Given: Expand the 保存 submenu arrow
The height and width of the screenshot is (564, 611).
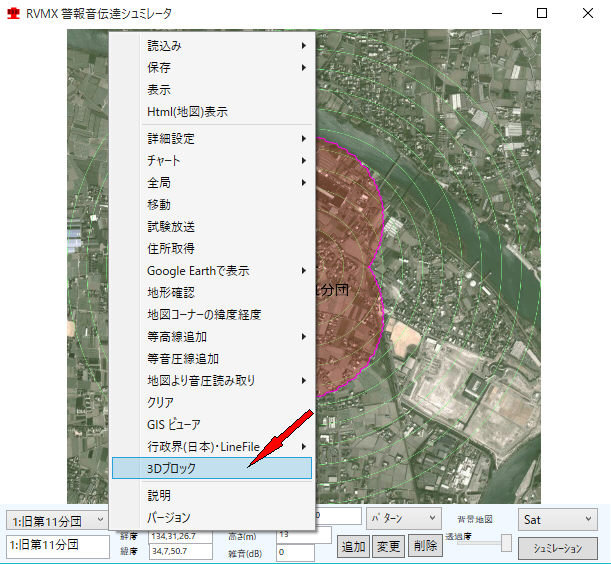Looking at the screenshot, I should coord(303,68).
